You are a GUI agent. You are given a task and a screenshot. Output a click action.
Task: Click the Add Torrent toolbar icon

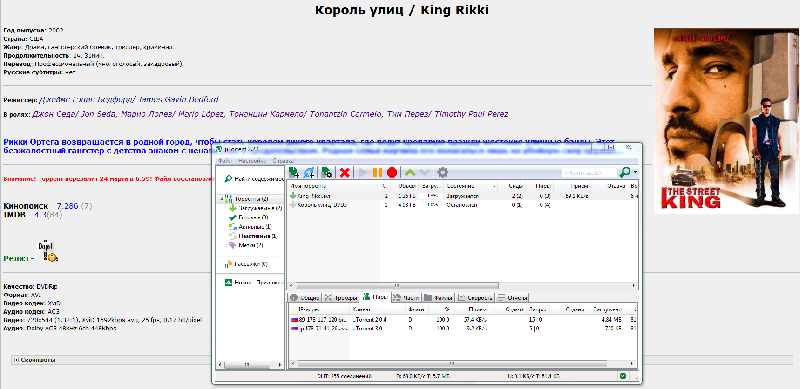click(294, 173)
